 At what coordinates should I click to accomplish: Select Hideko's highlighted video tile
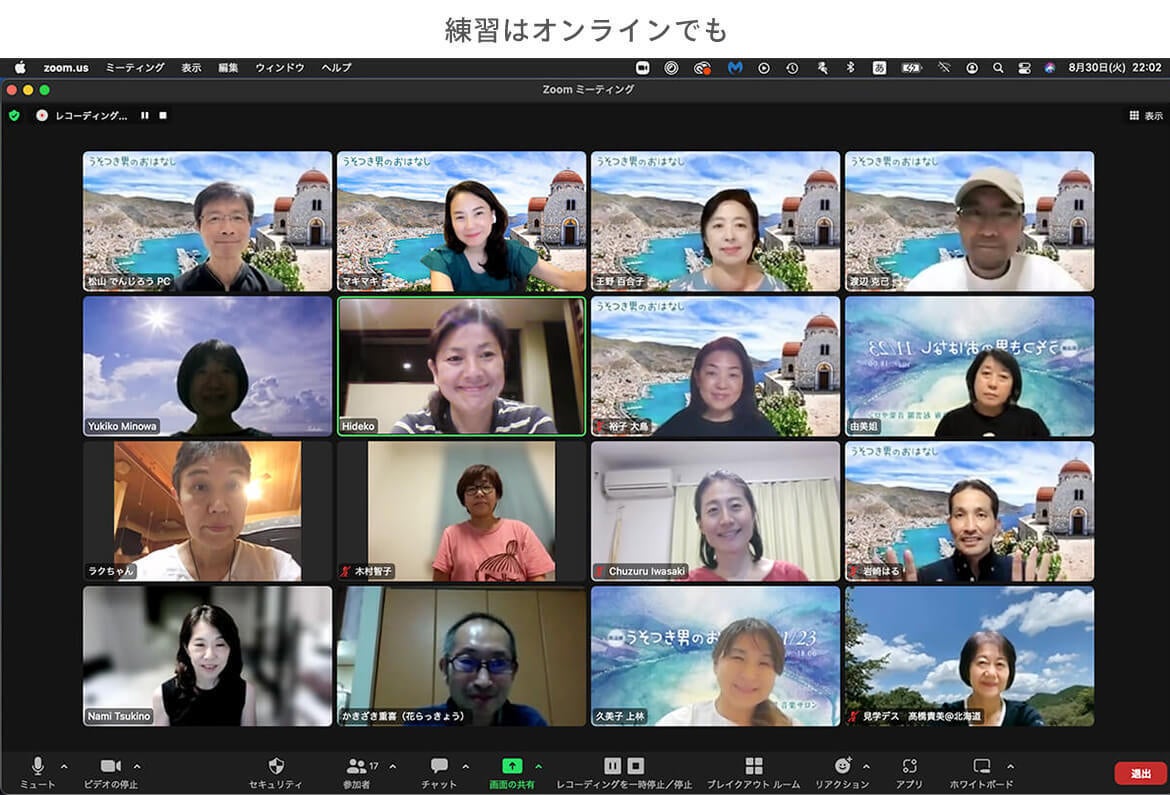tap(461, 366)
